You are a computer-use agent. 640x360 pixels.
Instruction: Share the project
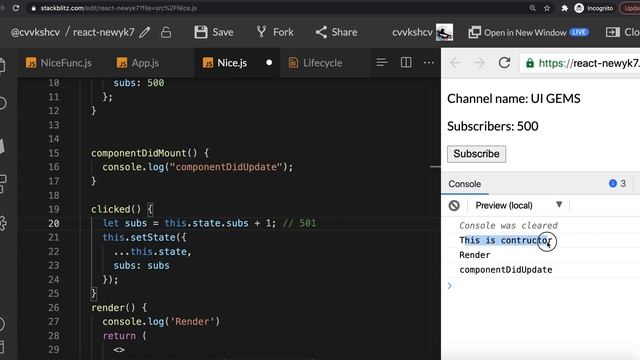(x=336, y=32)
